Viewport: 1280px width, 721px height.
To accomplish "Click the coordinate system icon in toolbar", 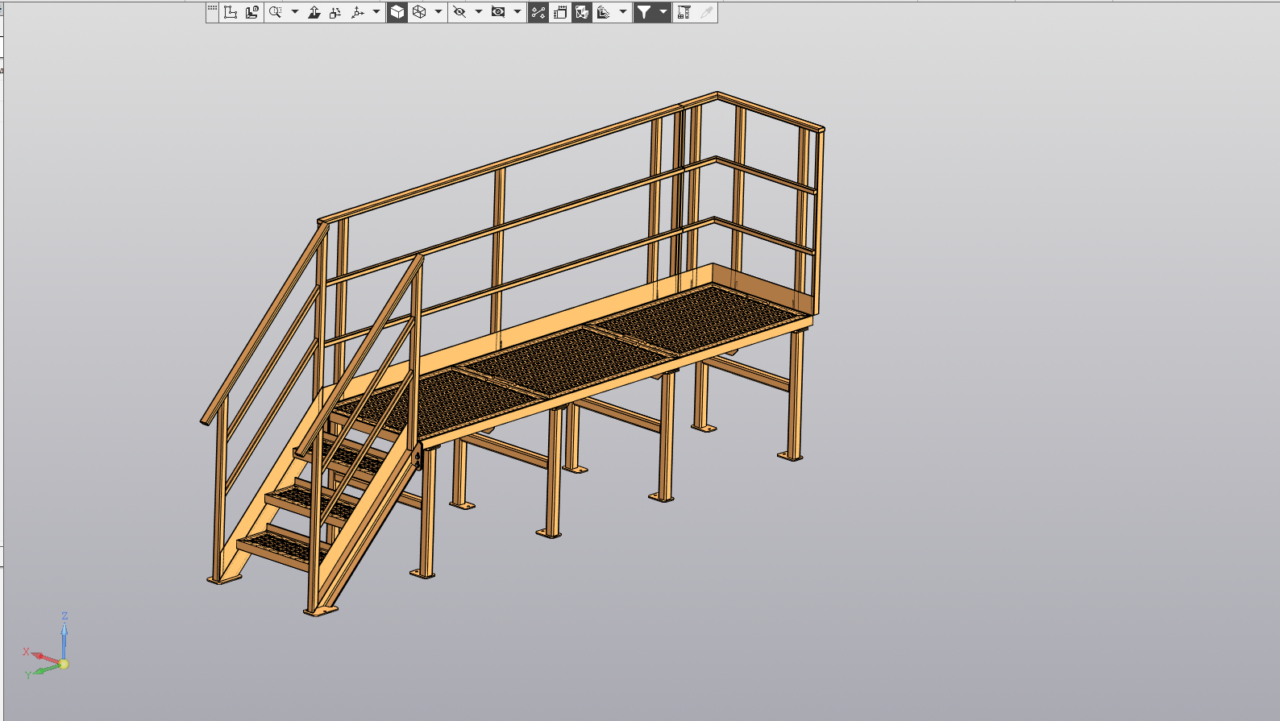I will coord(230,12).
